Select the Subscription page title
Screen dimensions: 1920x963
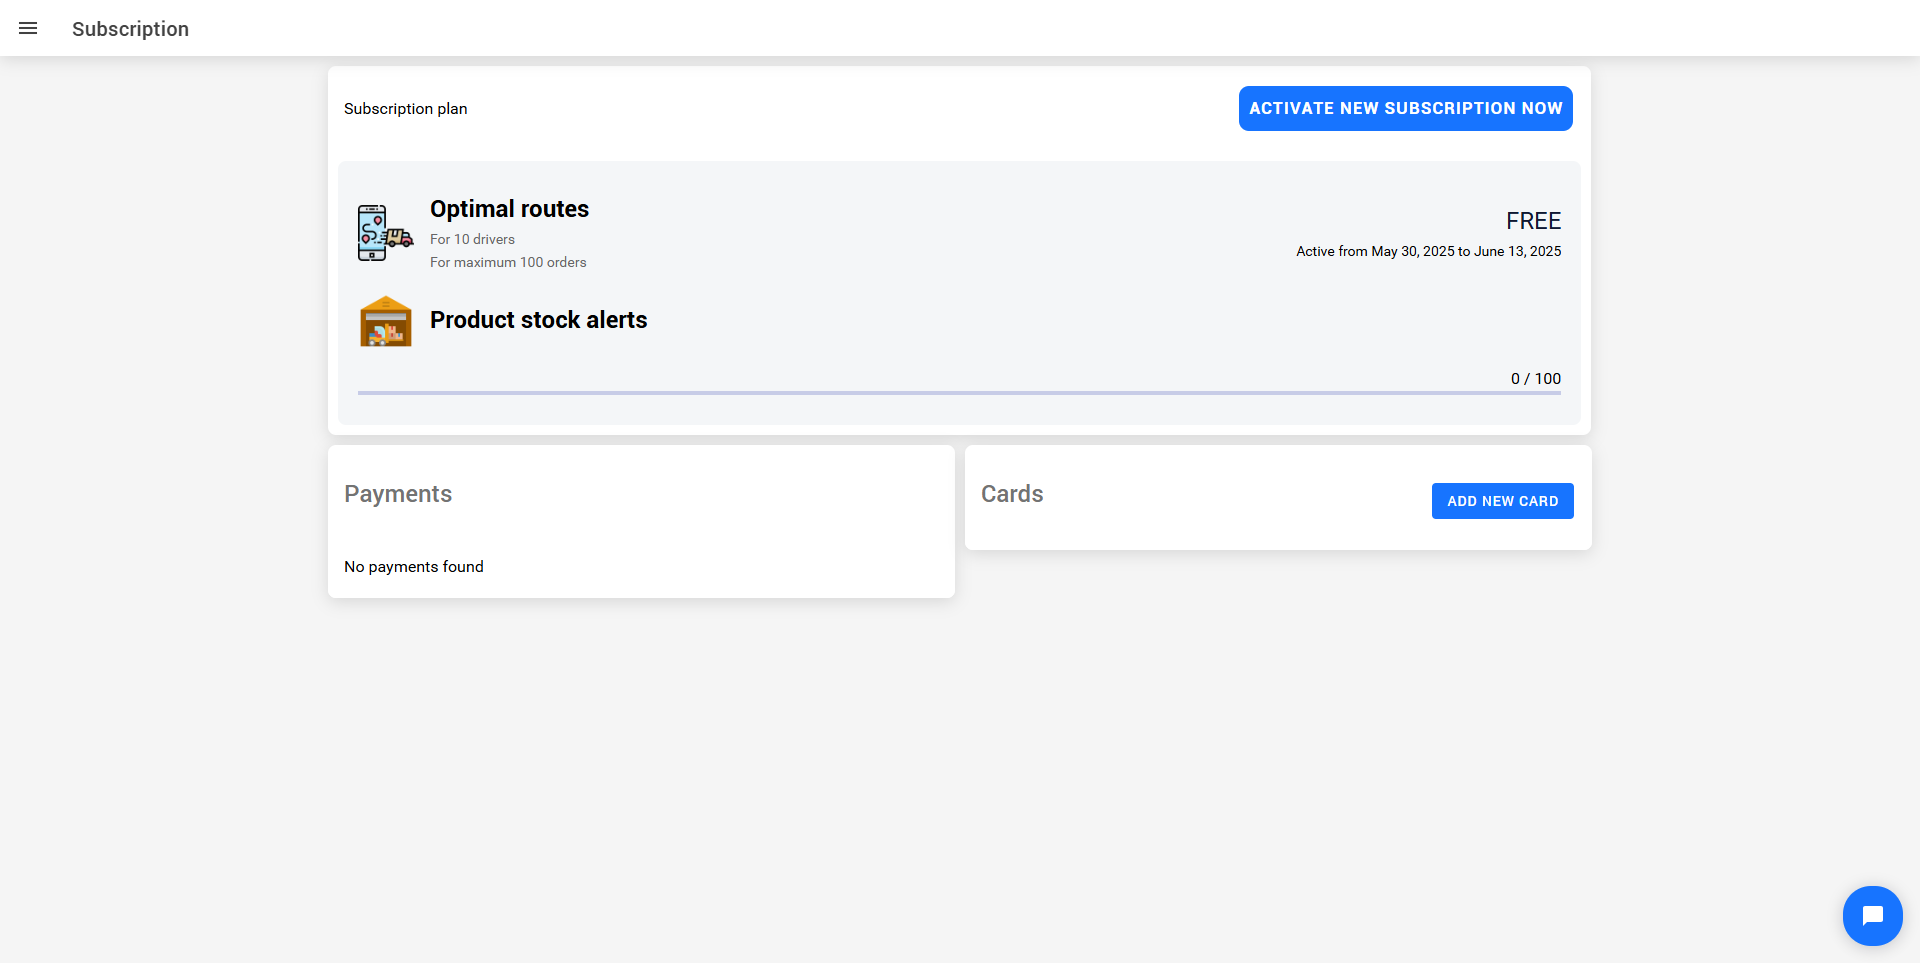pos(130,29)
